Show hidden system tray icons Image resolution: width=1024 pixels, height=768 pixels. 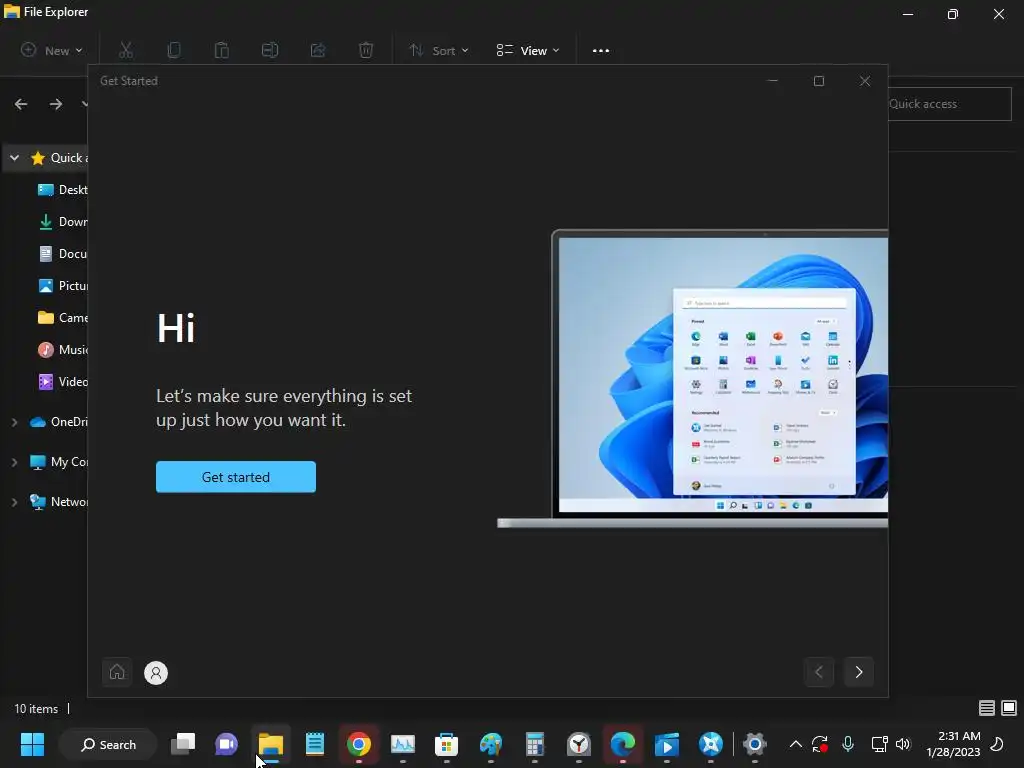coord(795,744)
